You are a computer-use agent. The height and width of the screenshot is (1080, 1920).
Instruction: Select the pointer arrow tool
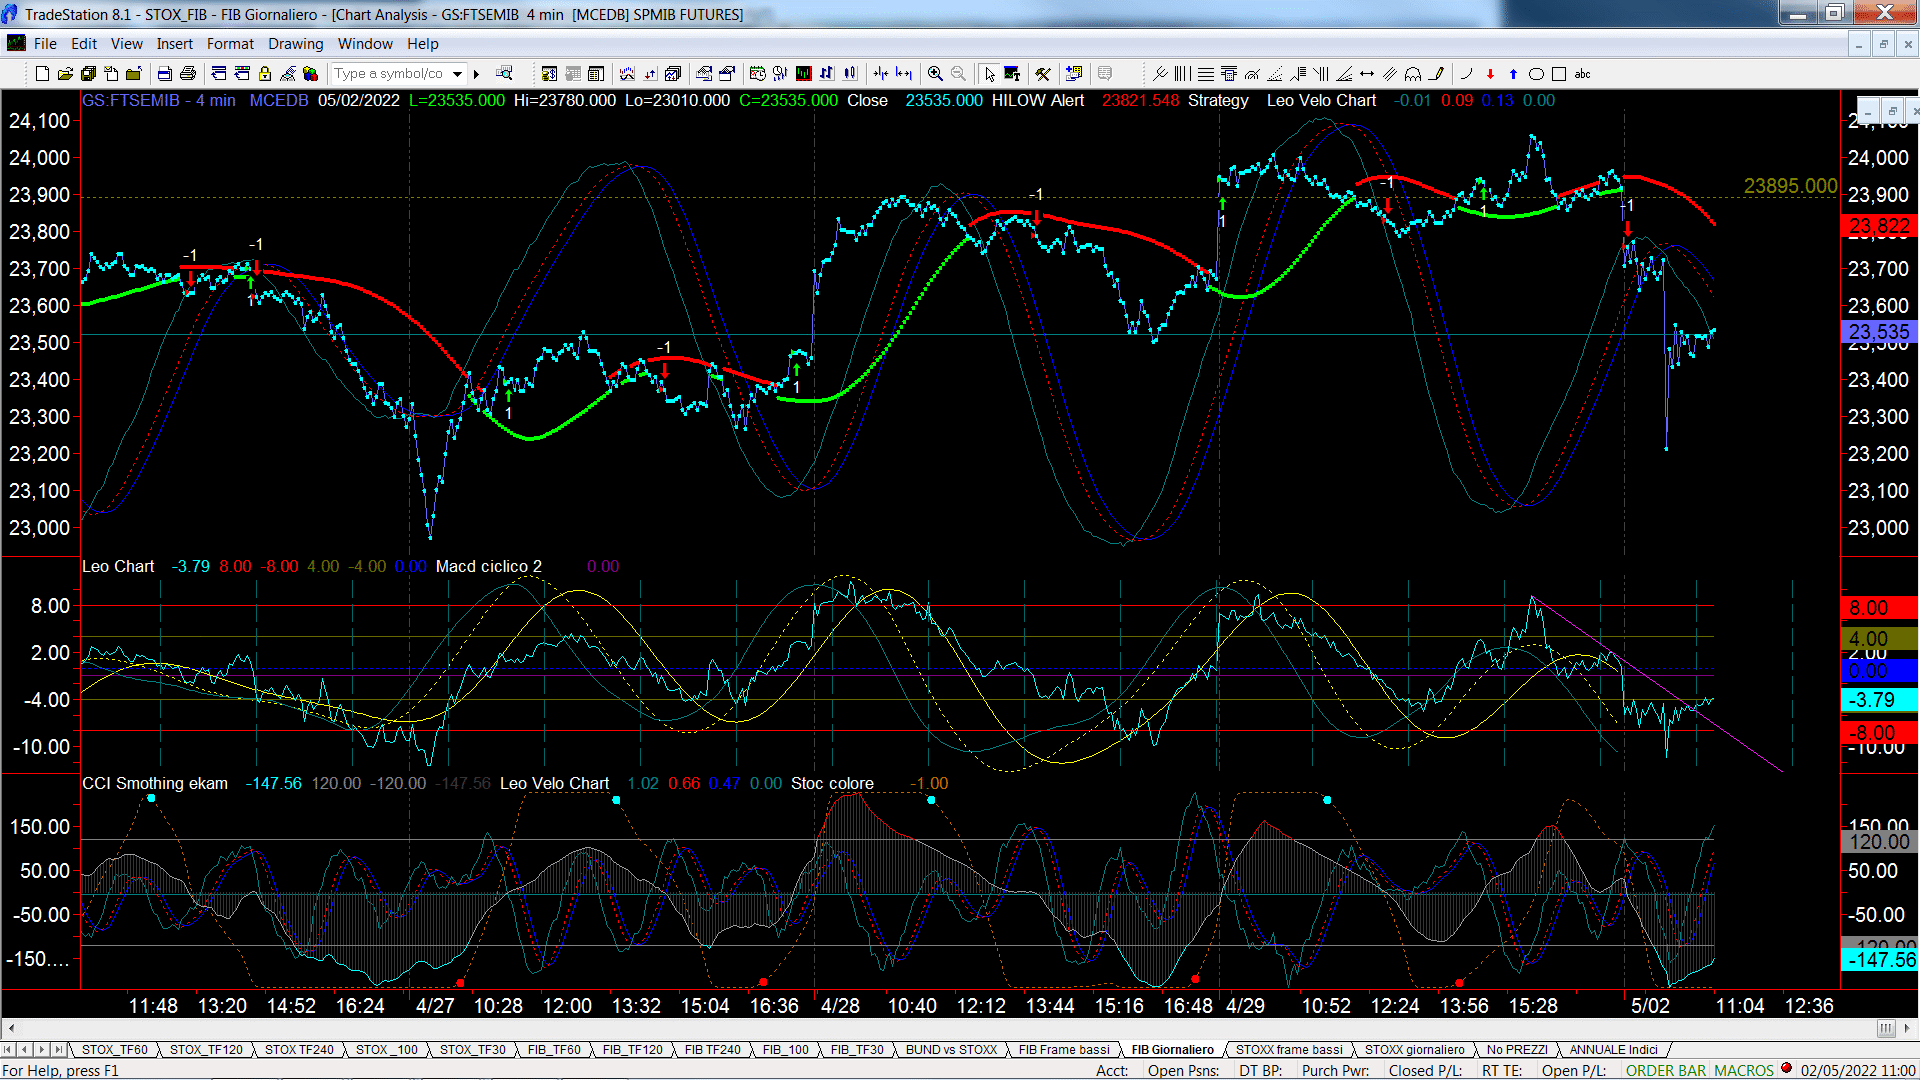click(989, 73)
